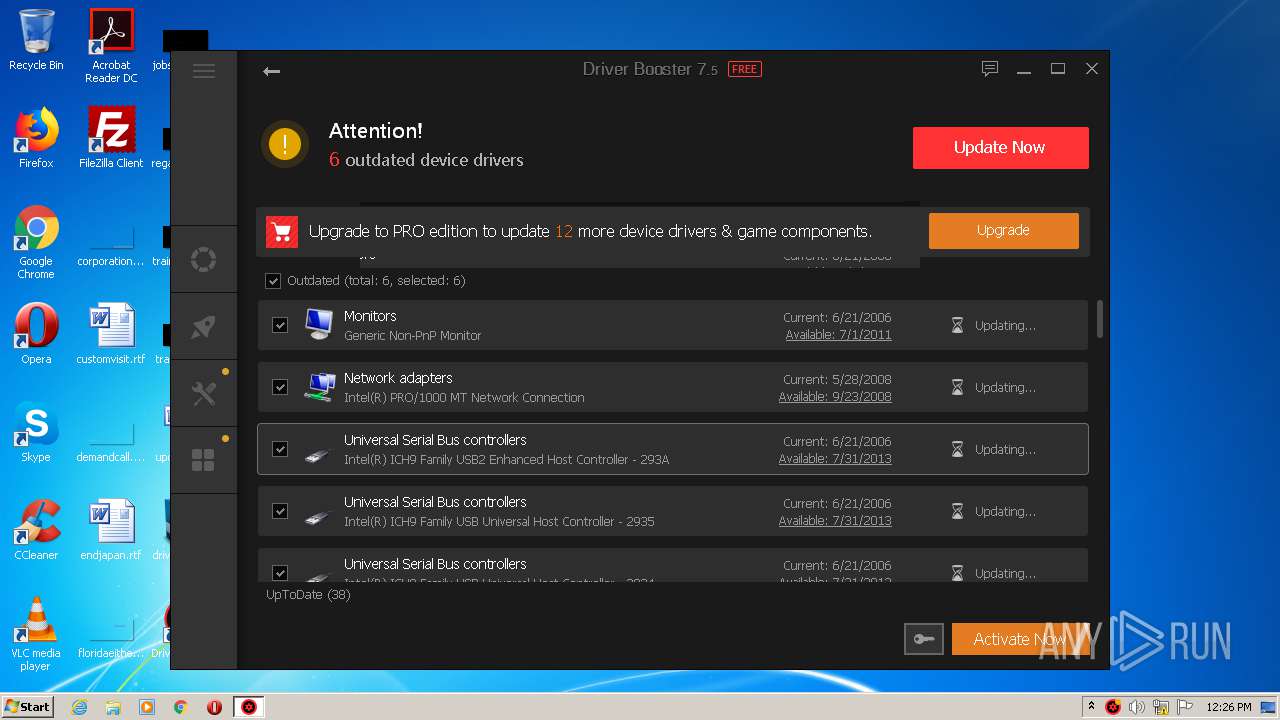The height and width of the screenshot is (720, 1280).
Task: Click hourglass icon in Monitors row
Action: tap(957, 326)
